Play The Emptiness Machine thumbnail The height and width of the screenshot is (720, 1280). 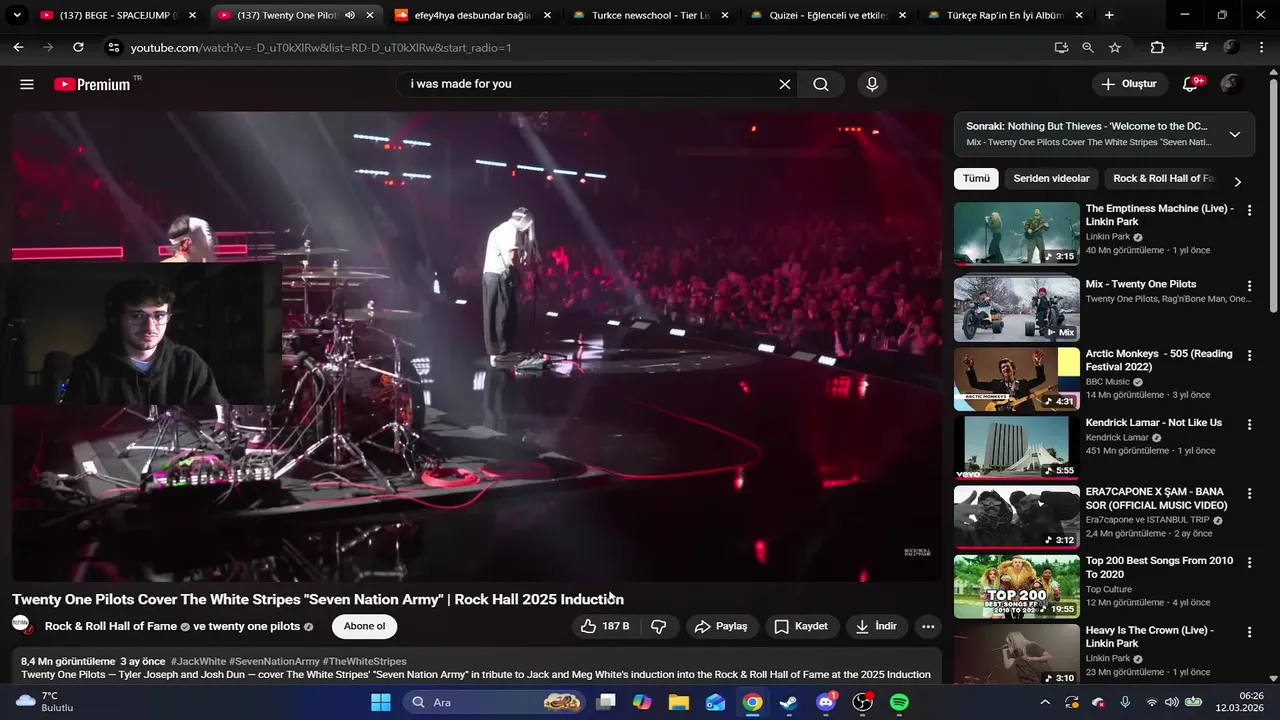(1016, 234)
